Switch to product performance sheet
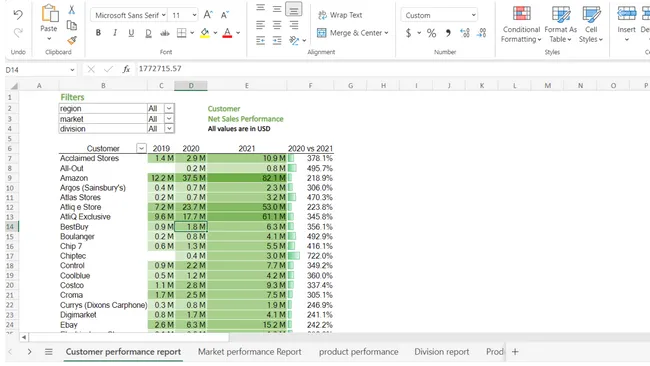This screenshot has height=366, width=650. point(359,352)
